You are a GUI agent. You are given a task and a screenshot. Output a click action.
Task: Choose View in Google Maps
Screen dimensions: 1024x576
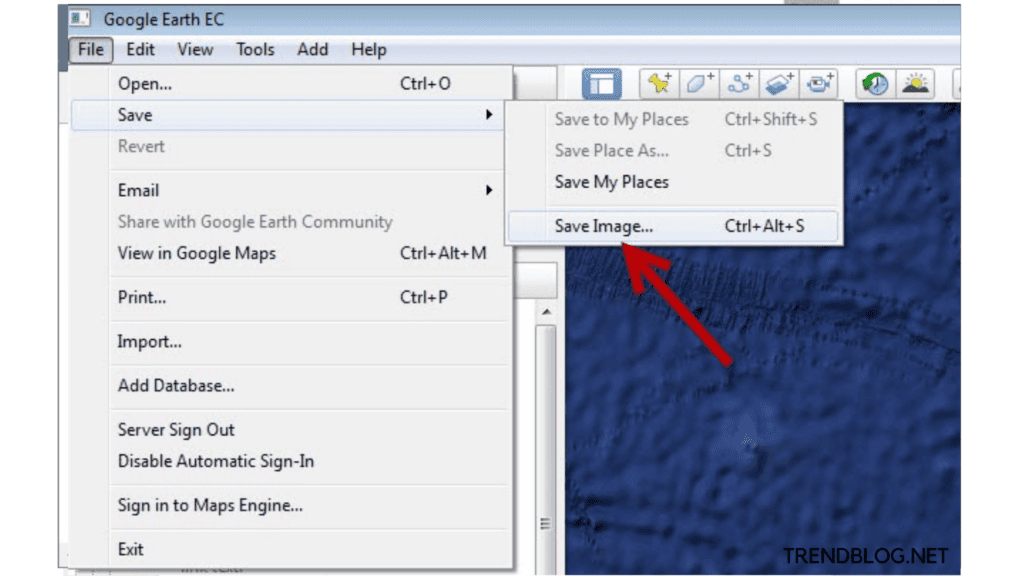pyautogui.click(x=287, y=253)
